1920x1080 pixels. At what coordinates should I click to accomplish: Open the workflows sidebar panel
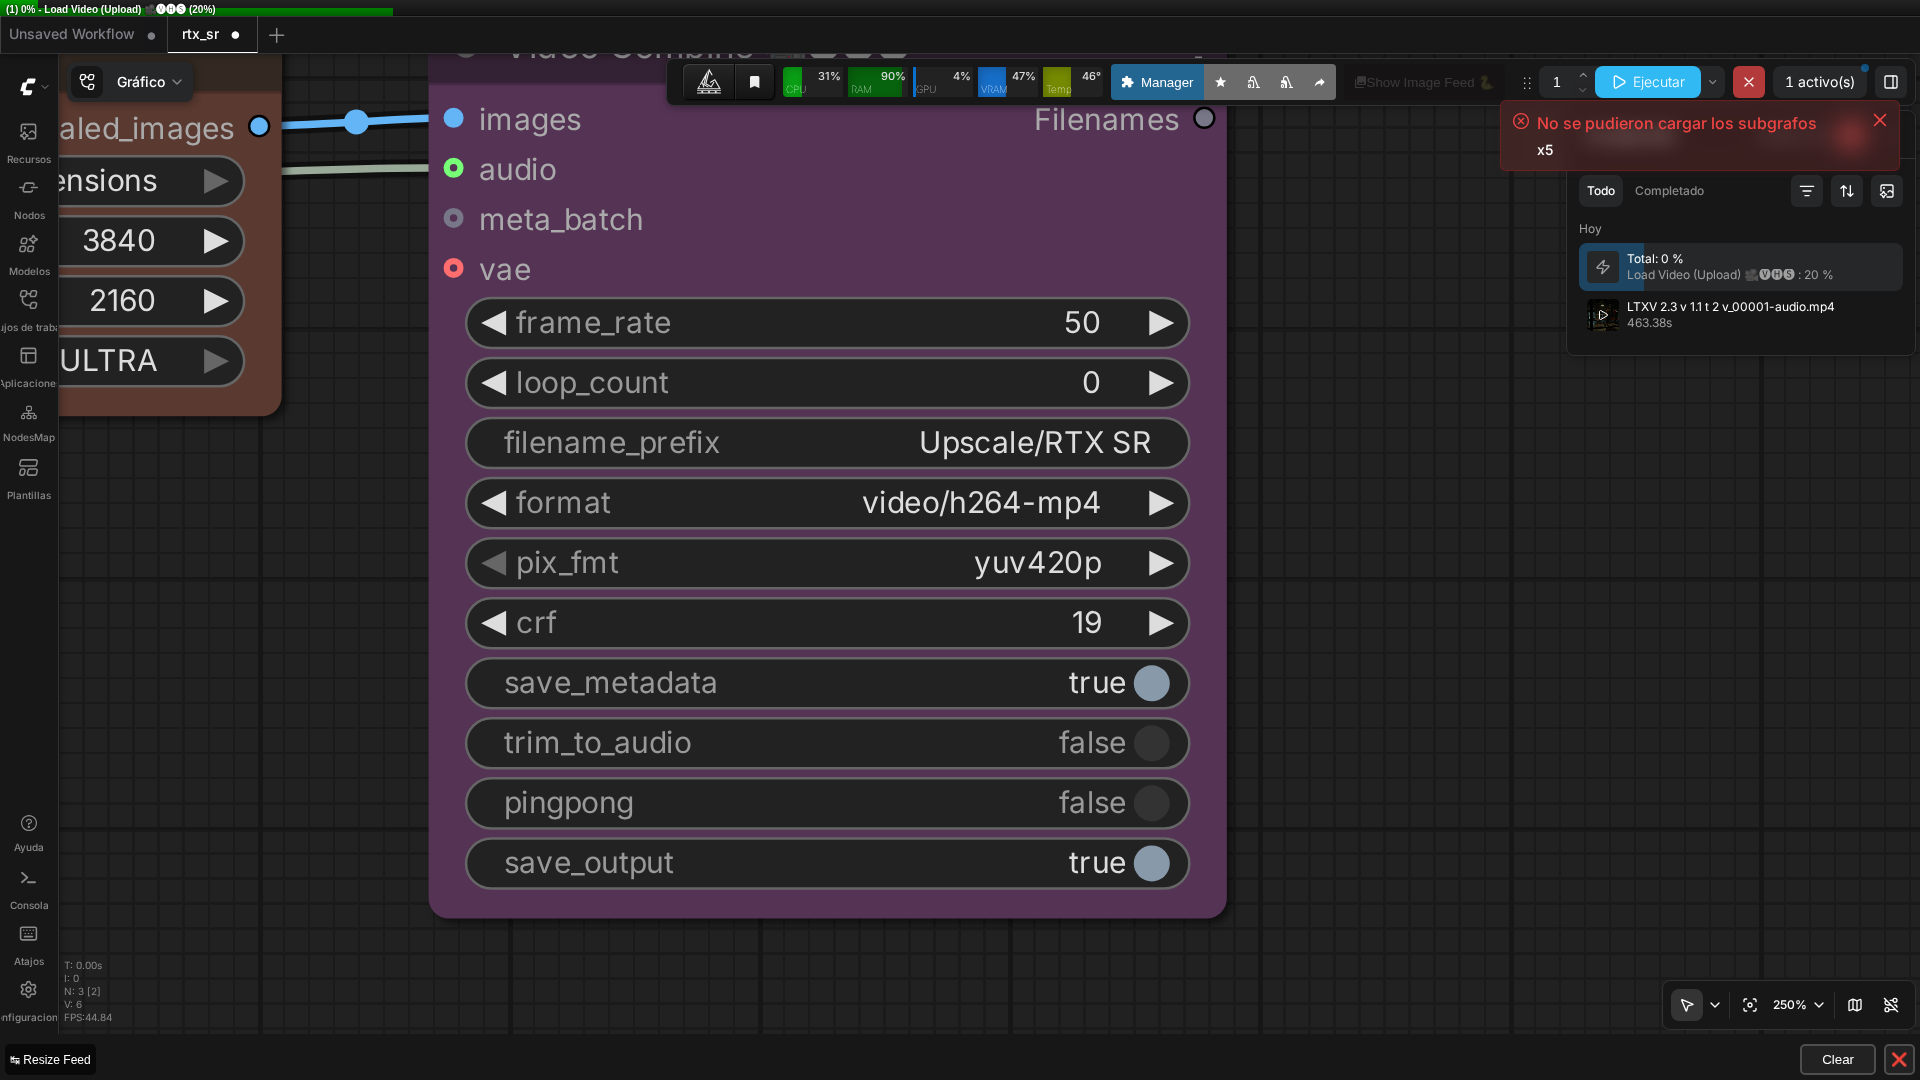(x=28, y=309)
